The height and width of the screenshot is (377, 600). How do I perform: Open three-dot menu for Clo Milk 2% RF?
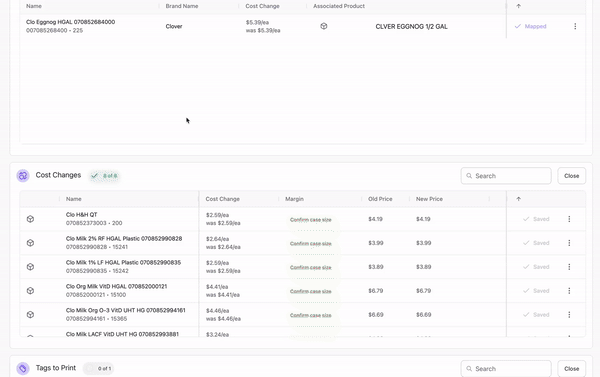coord(569,243)
